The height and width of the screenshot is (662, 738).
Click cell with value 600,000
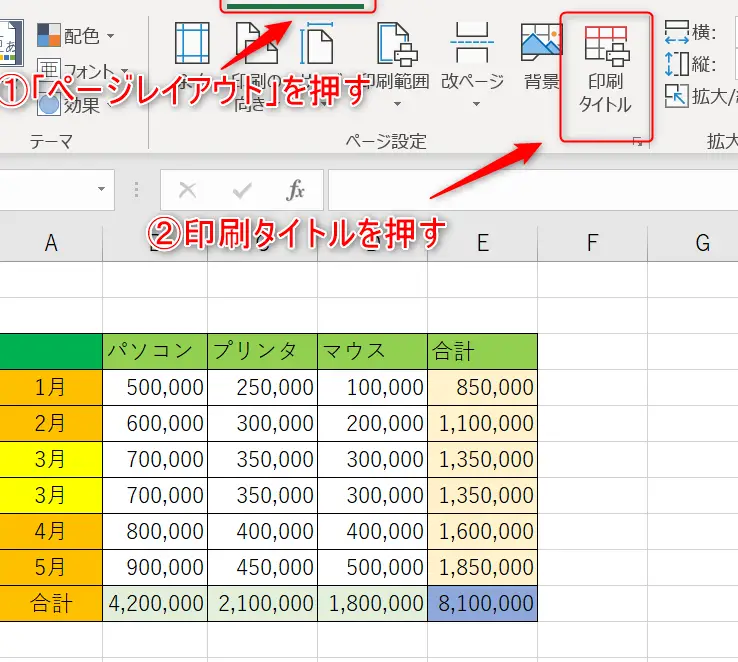(155, 423)
